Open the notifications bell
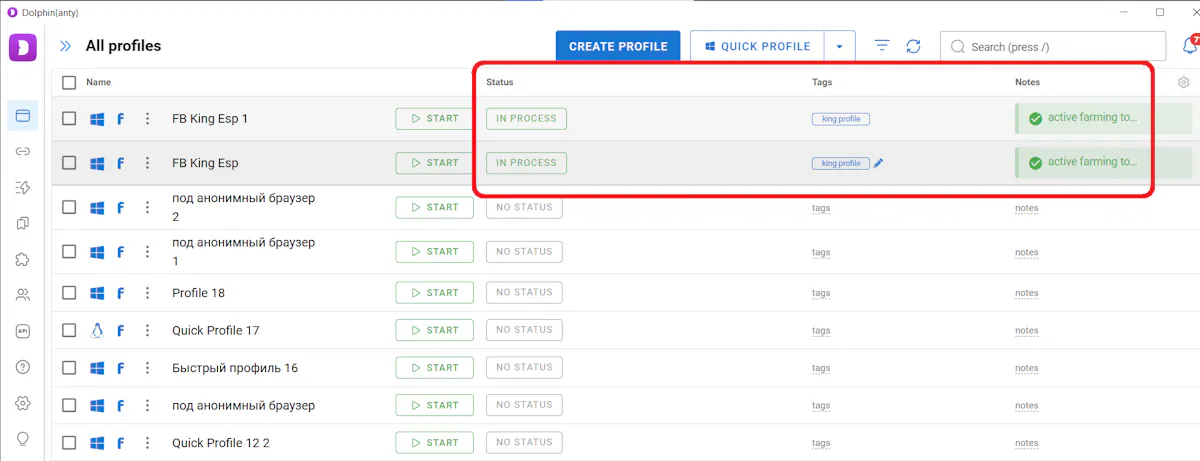1200x461 pixels. [x=1189, y=45]
